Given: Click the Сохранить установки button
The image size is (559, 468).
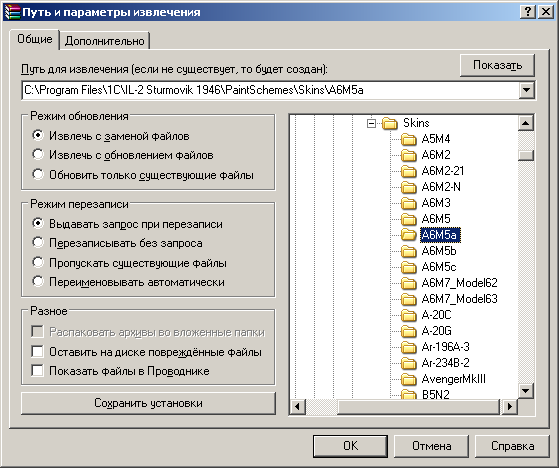Looking at the screenshot, I should tap(148, 403).
